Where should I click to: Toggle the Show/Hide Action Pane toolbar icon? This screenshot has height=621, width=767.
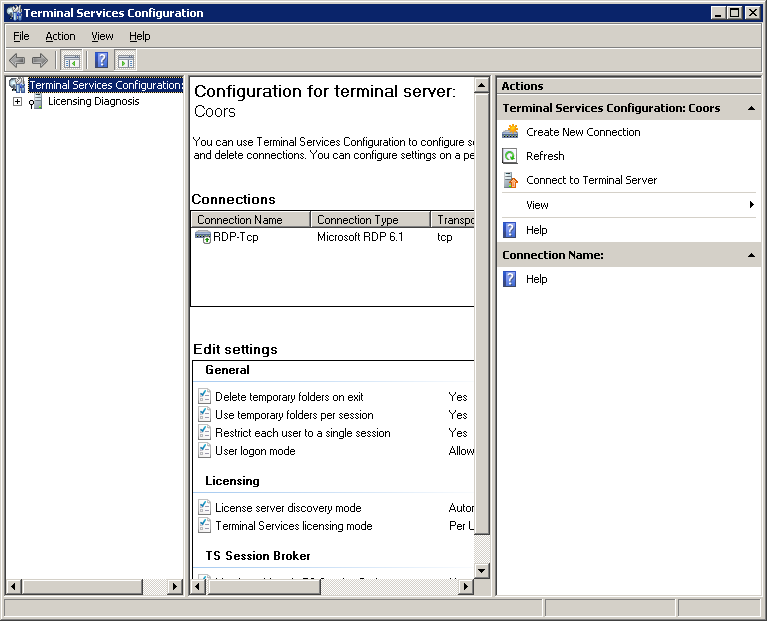coord(125,61)
